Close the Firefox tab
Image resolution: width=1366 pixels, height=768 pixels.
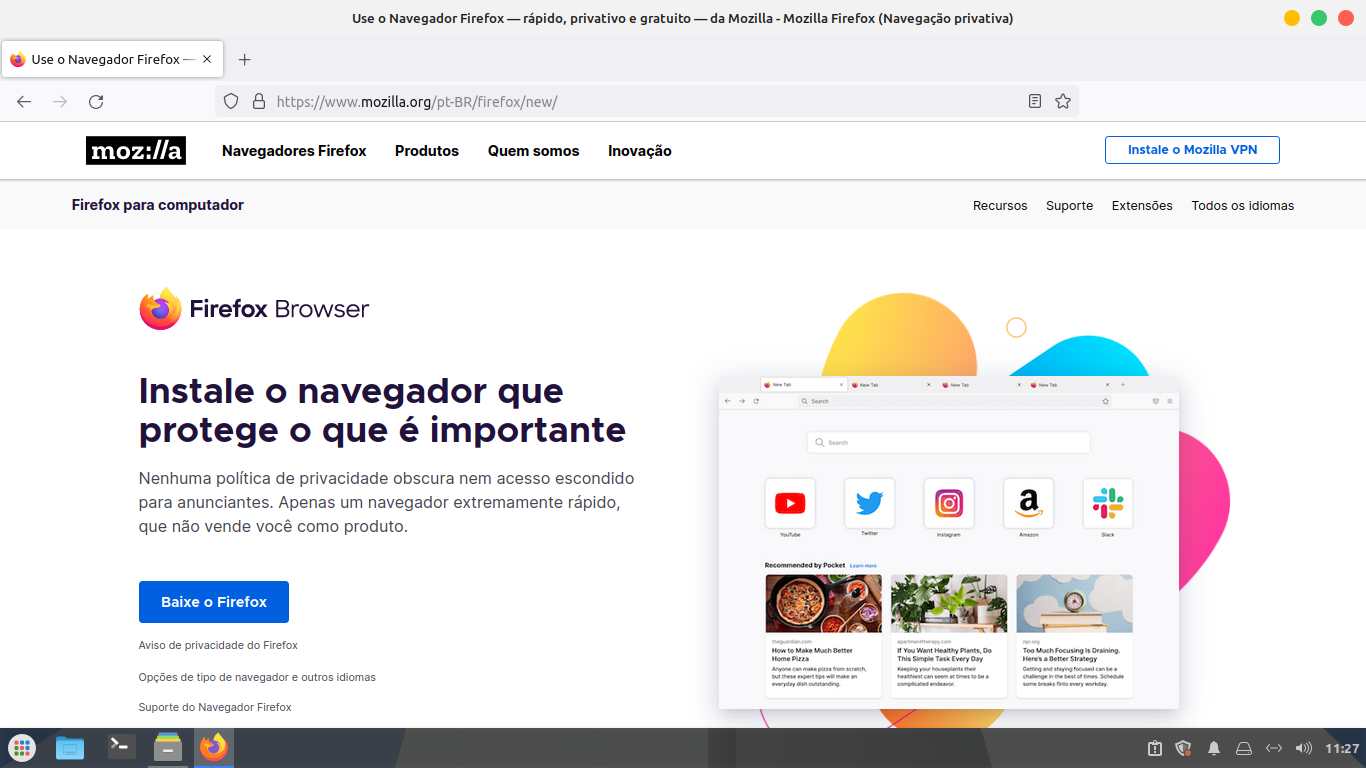[207, 59]
